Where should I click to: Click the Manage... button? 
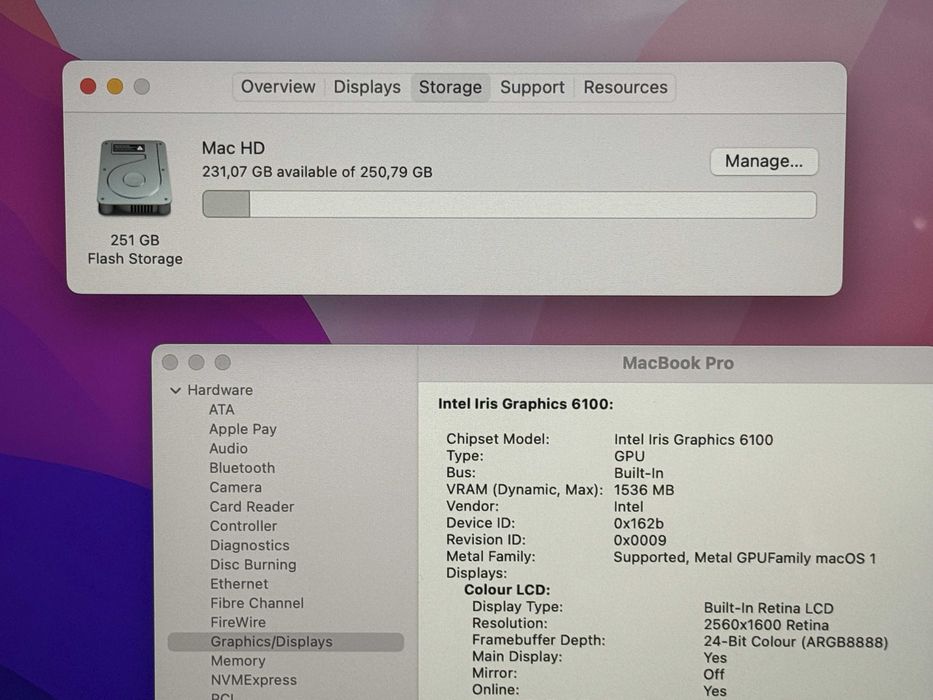point(763,161)
